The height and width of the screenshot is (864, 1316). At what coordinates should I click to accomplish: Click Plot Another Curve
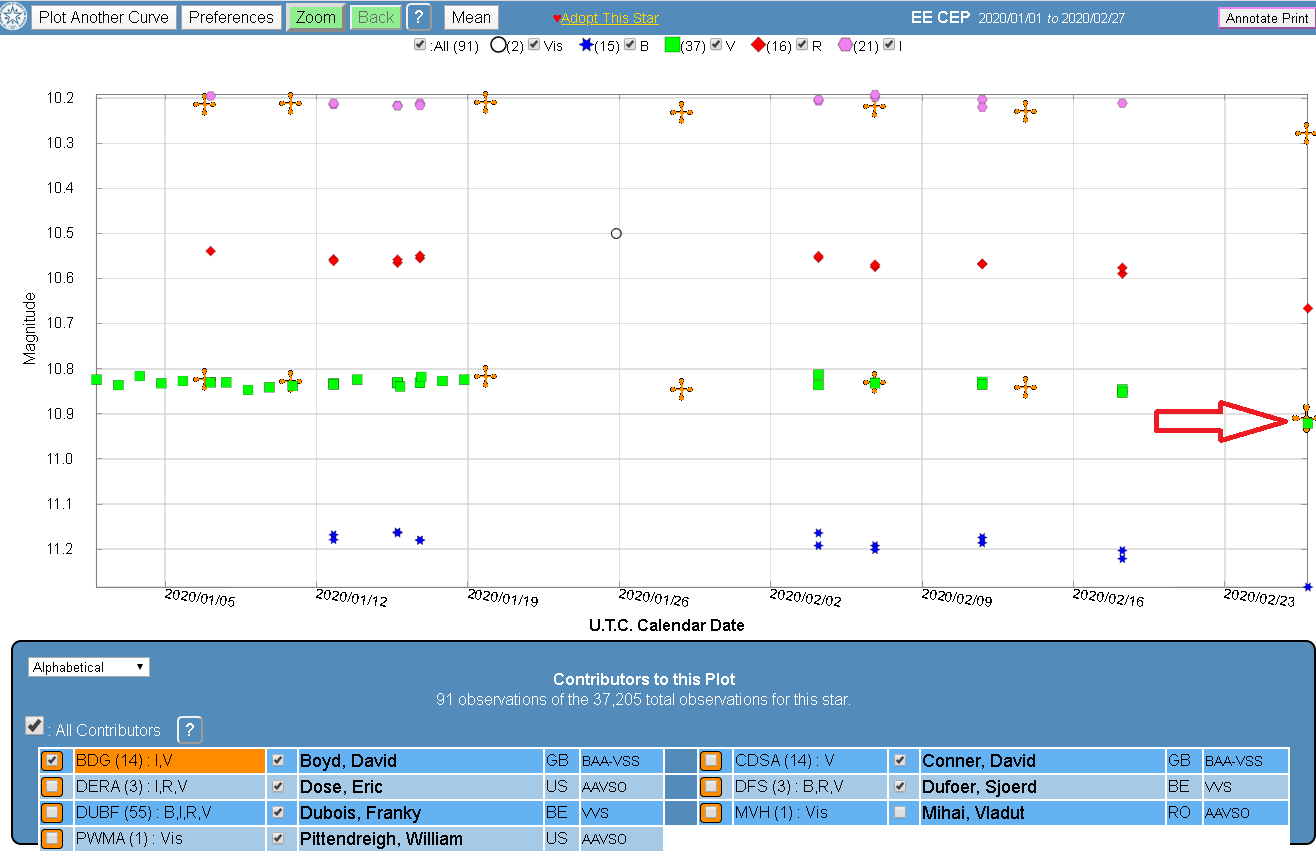104,17
